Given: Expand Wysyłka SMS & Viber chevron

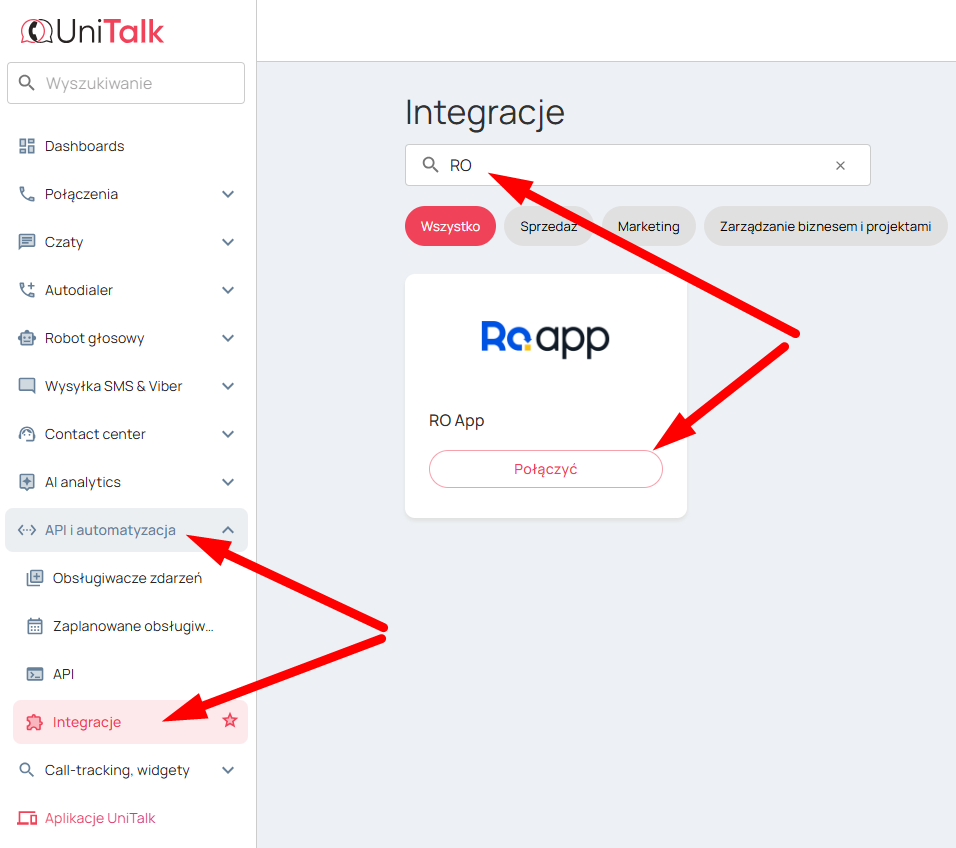Looking at the screenshot, I should 228,386.
